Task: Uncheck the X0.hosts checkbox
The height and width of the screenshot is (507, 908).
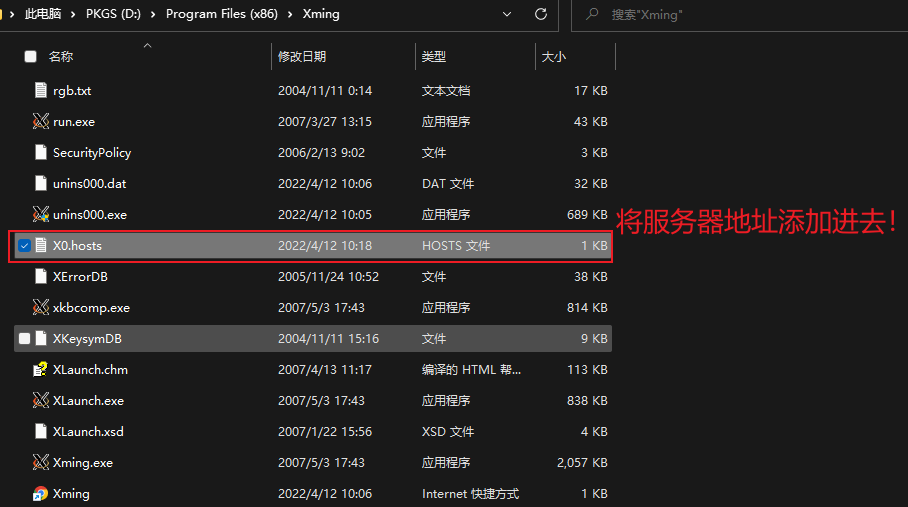Action: pos(24,245)
